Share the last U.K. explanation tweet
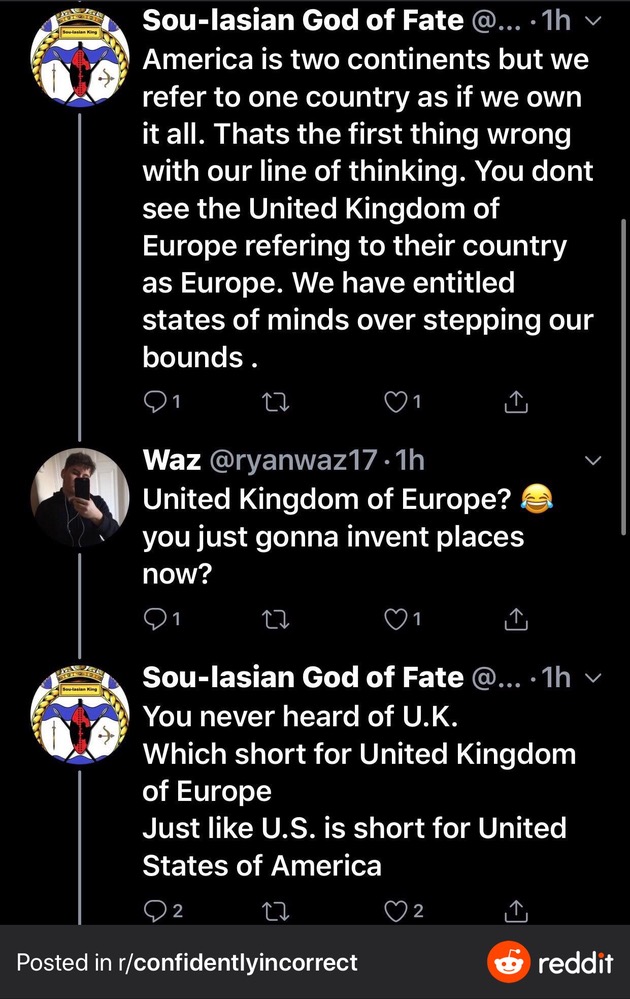 [515, 910]
